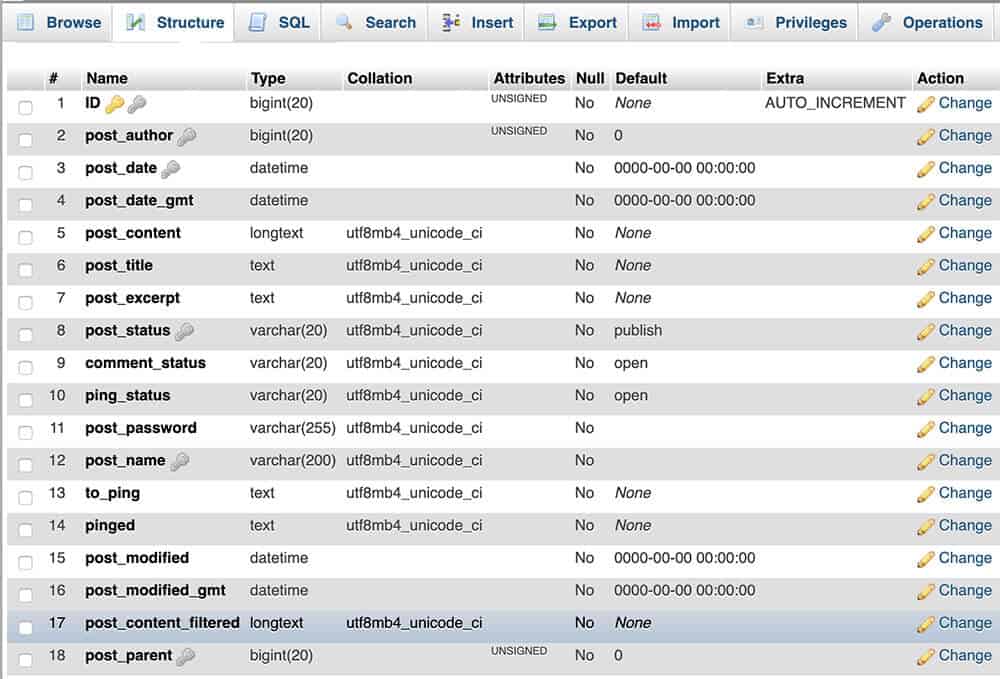This screenshot has height=679, width=1000.
Task: Click the pencil icon in post_modified_gmt row
Action: coord(925,592)
